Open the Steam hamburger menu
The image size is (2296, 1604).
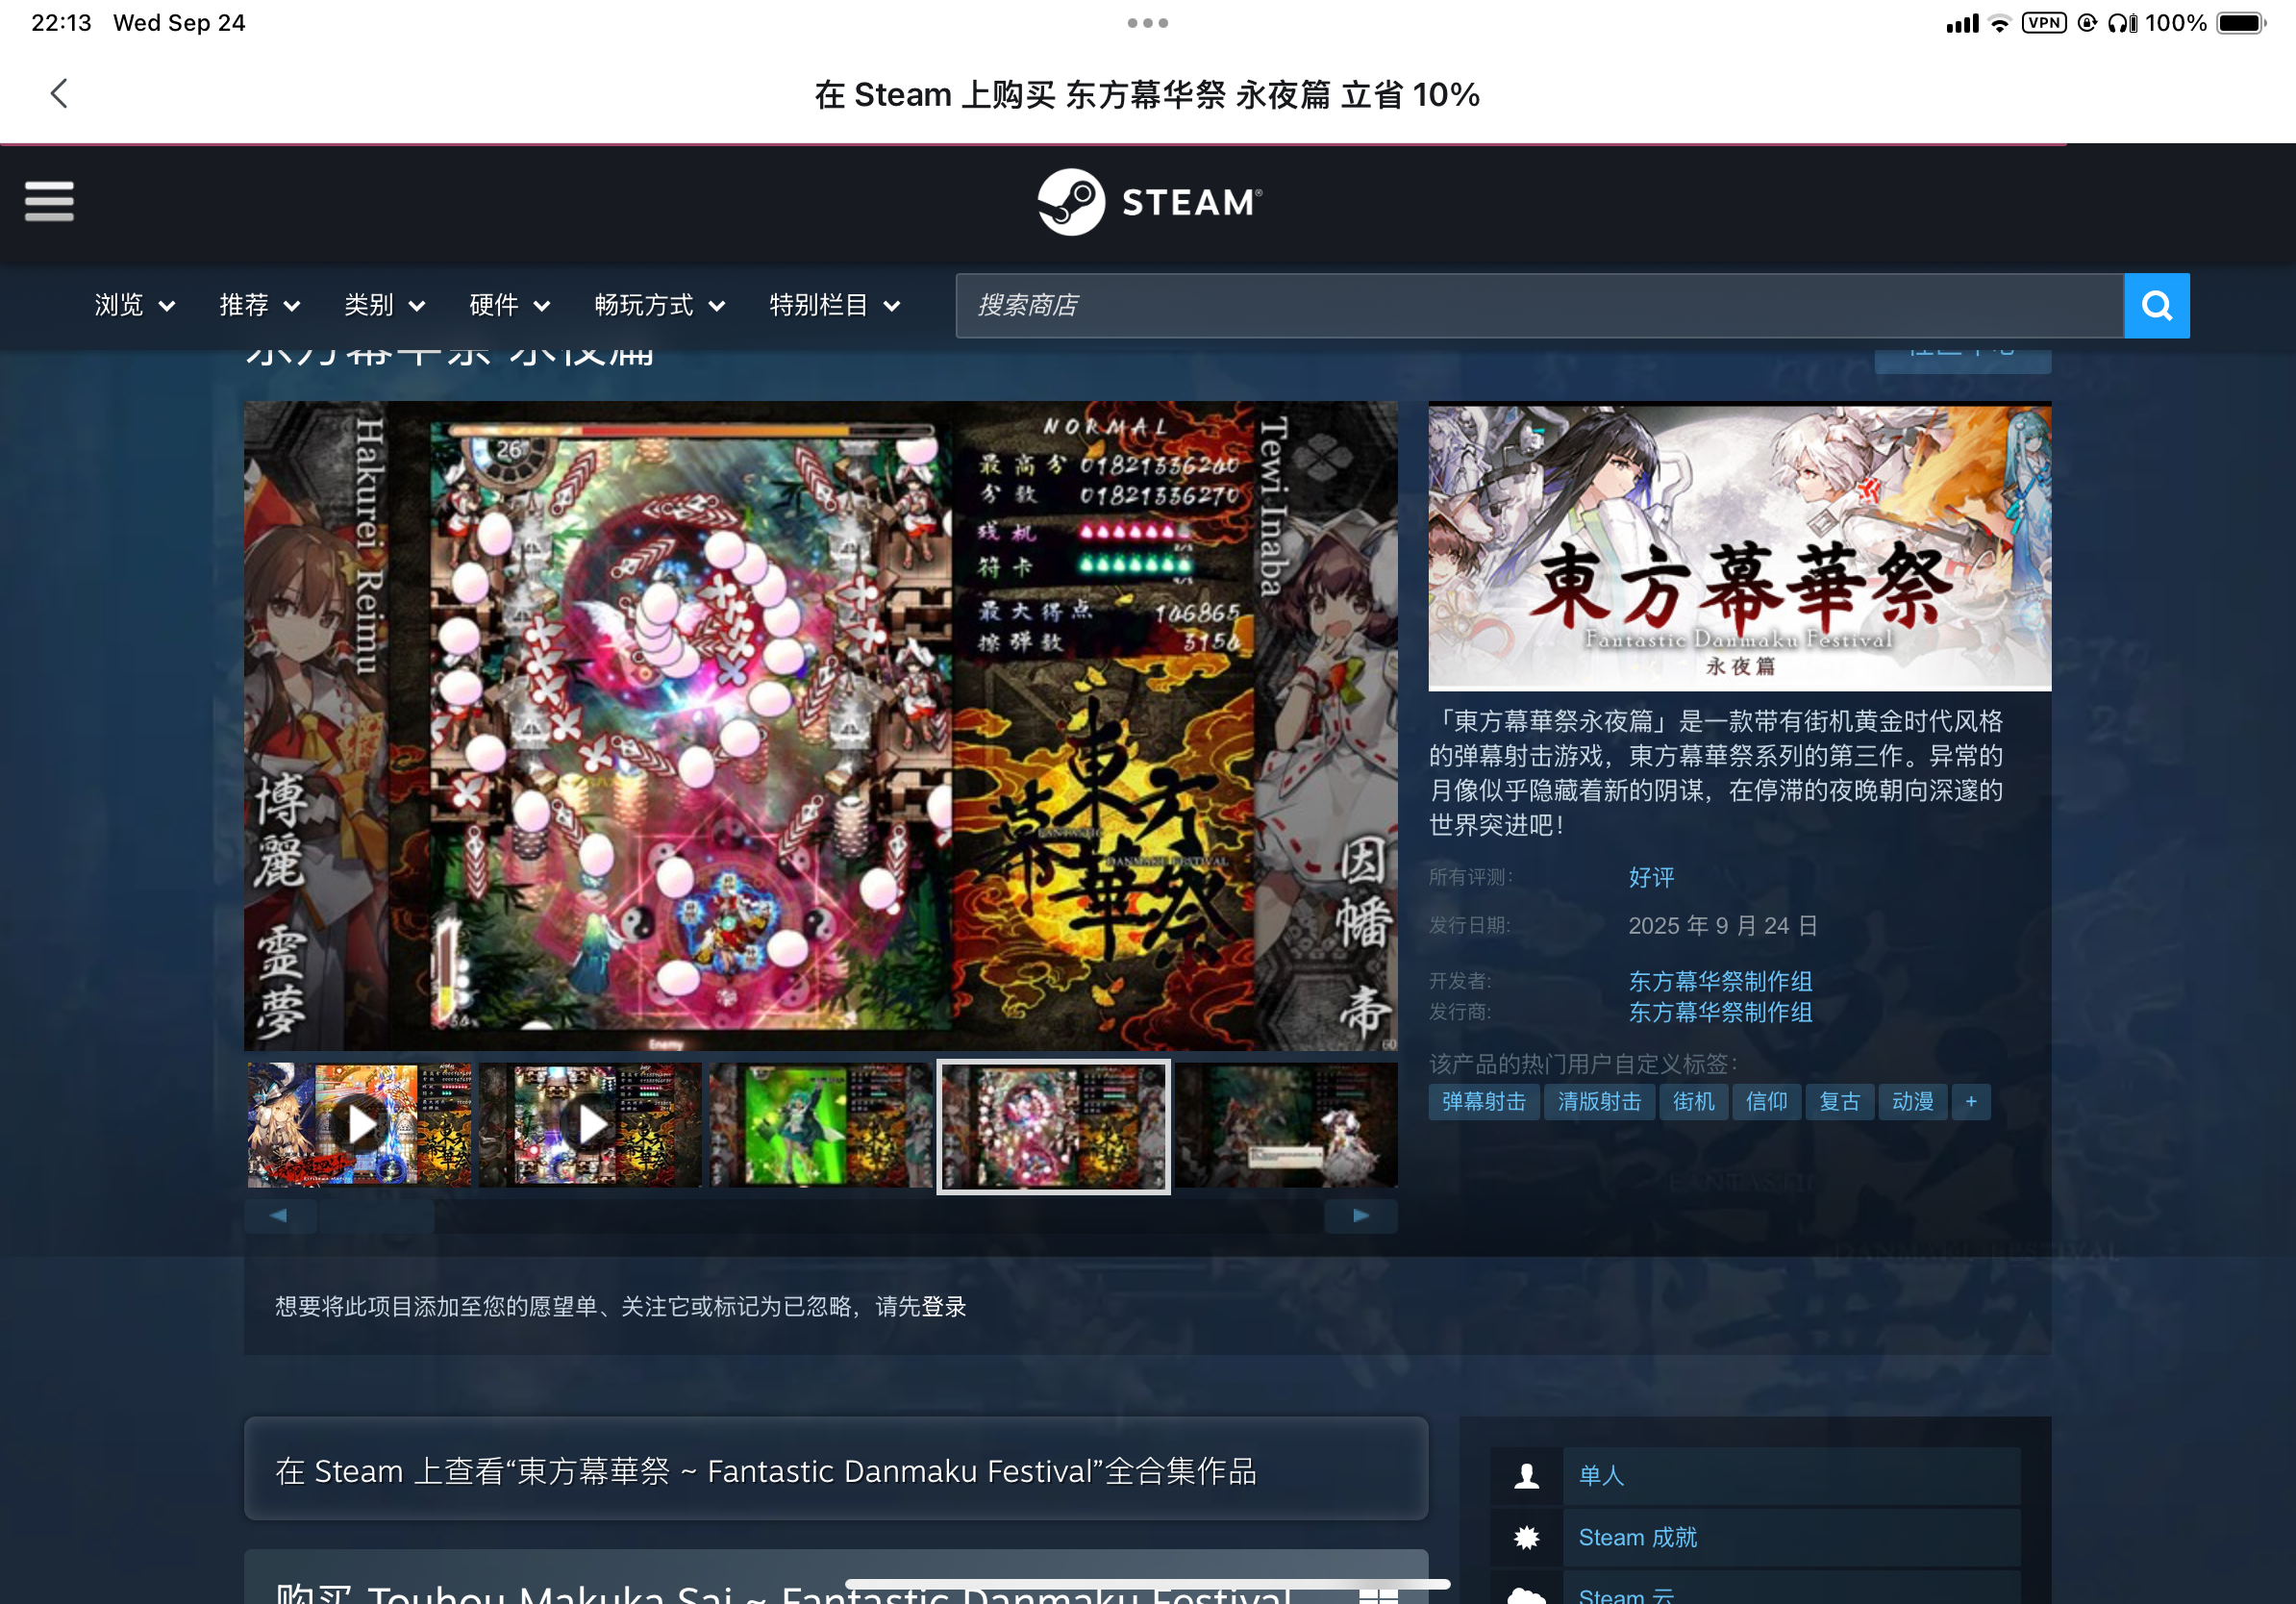tap(49, 201)
